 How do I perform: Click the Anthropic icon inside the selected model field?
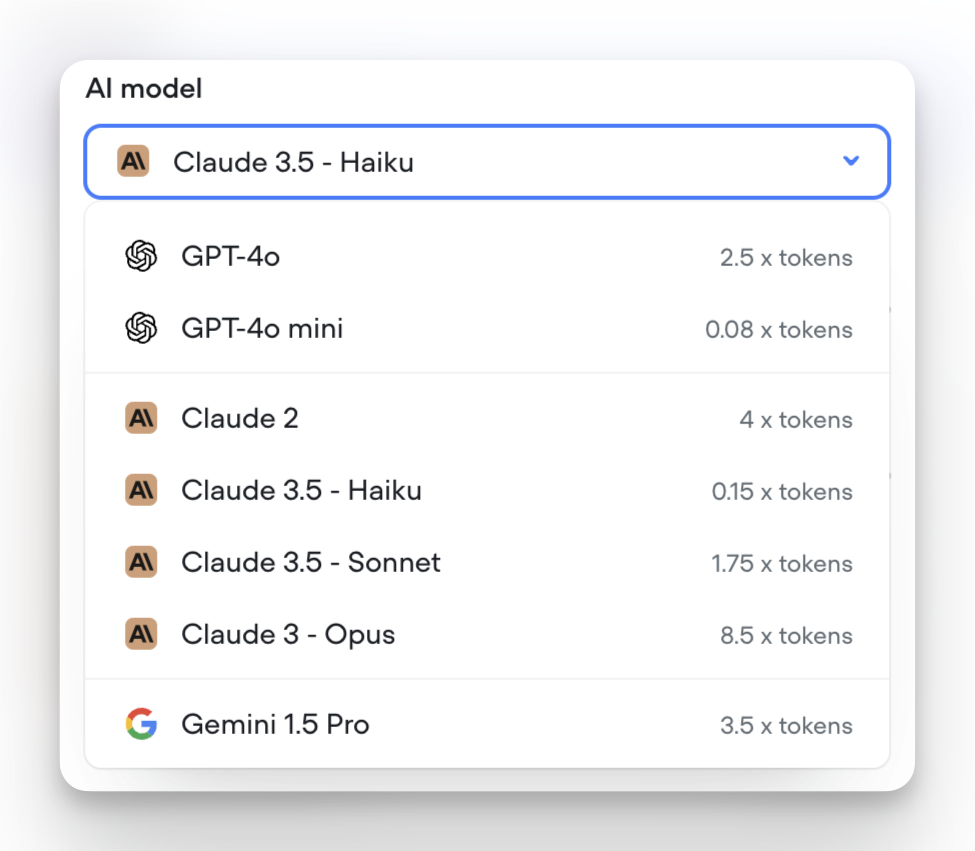pos(132,161)
